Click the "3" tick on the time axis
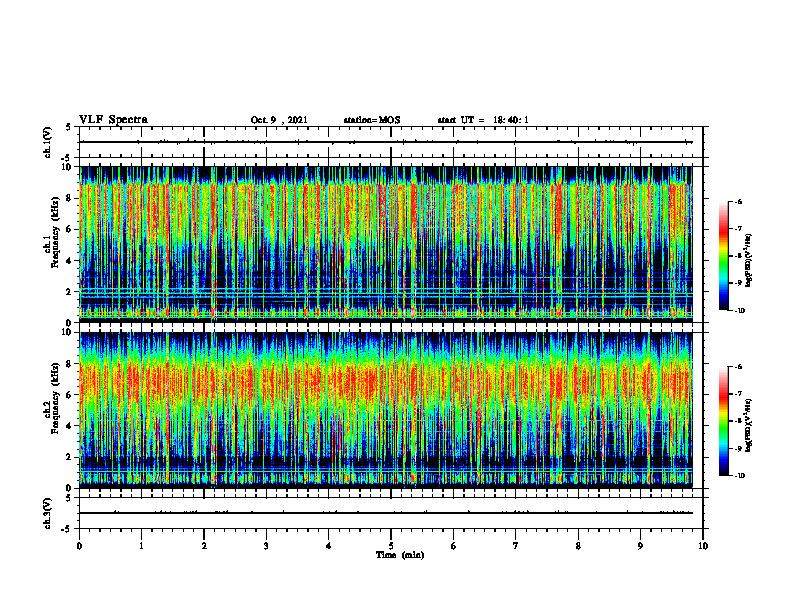 266,546
